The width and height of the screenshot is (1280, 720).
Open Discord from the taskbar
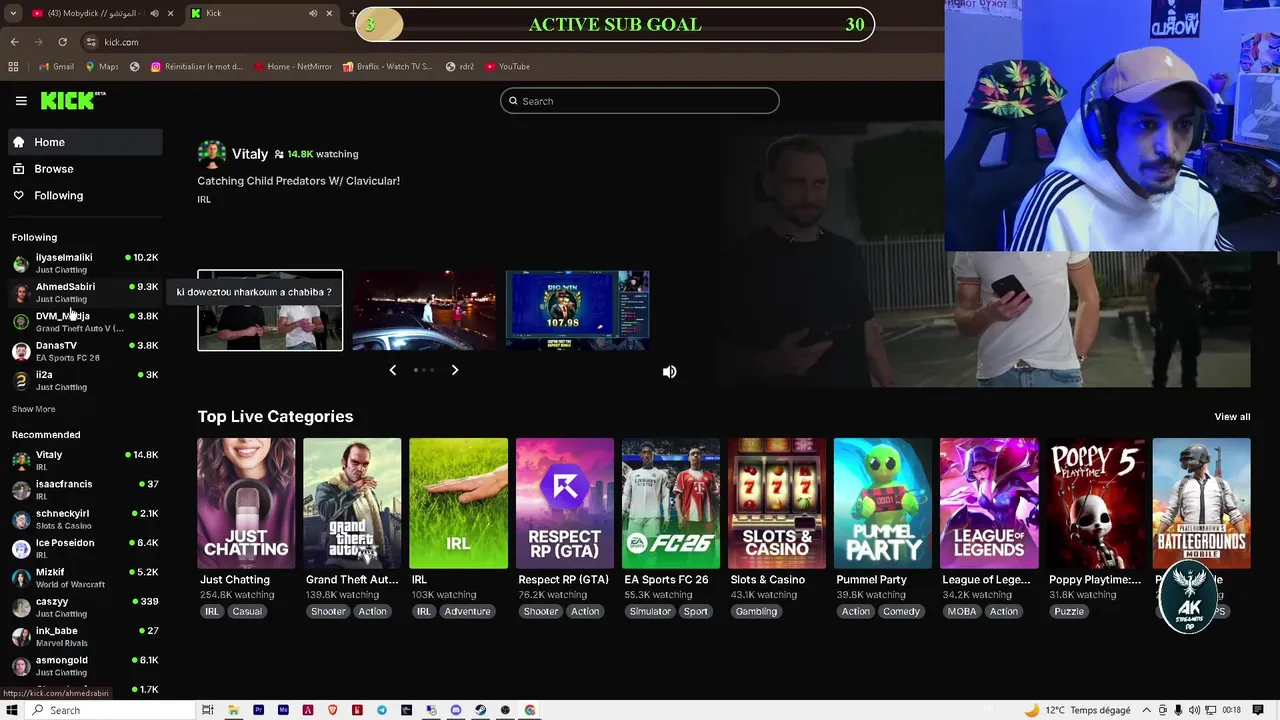click(456, 710)
